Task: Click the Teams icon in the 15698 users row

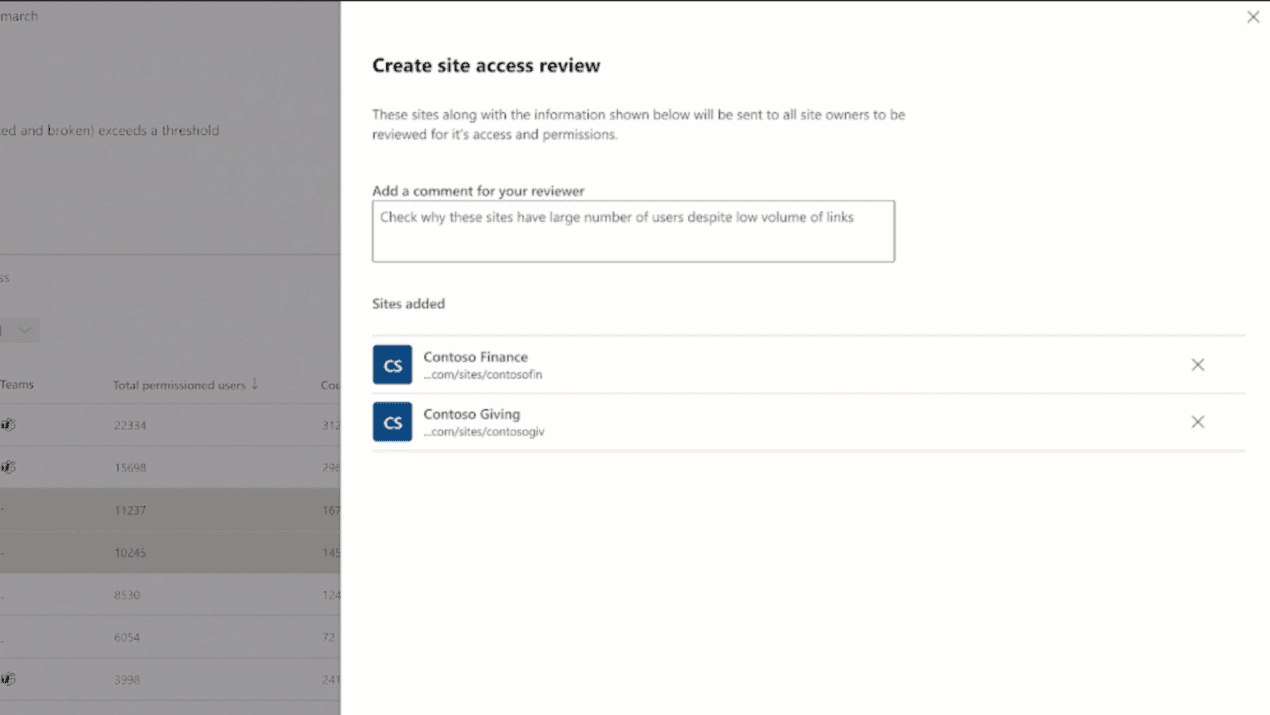Action: (x=8, y=466)
